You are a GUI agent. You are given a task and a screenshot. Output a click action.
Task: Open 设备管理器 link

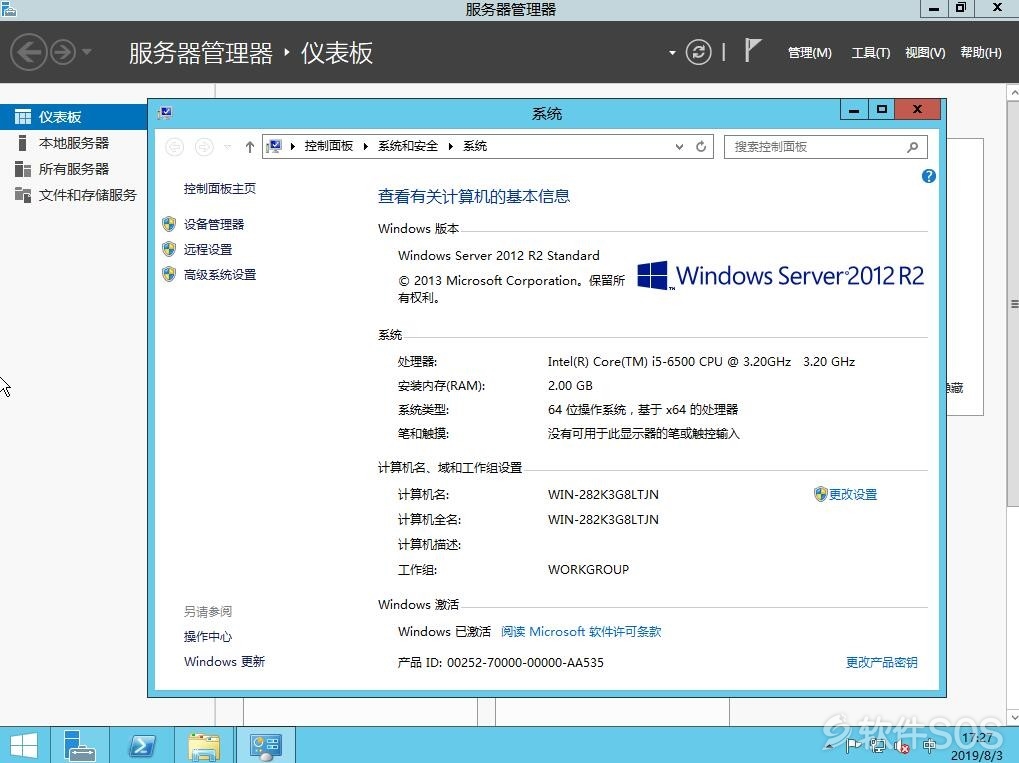[214, 224]
